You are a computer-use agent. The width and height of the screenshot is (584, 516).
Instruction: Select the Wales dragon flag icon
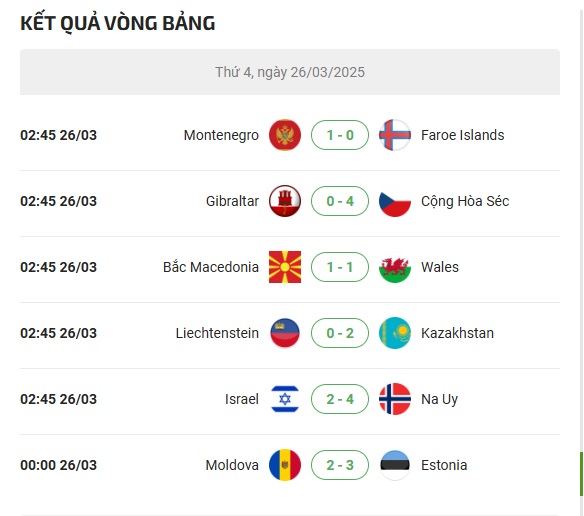395,267
